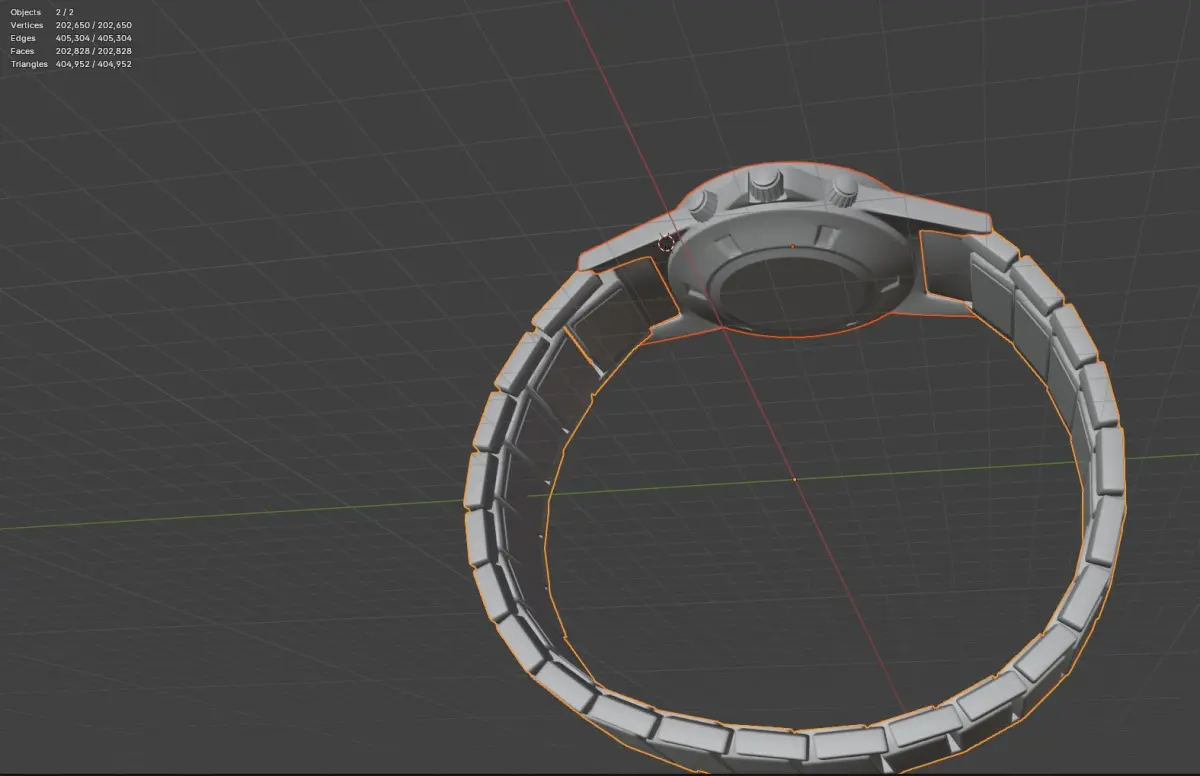Click the Vertices 202,650 statistics line
Image resolution: width=1200 pixels, height=776 pixels.
coord(71,25)
